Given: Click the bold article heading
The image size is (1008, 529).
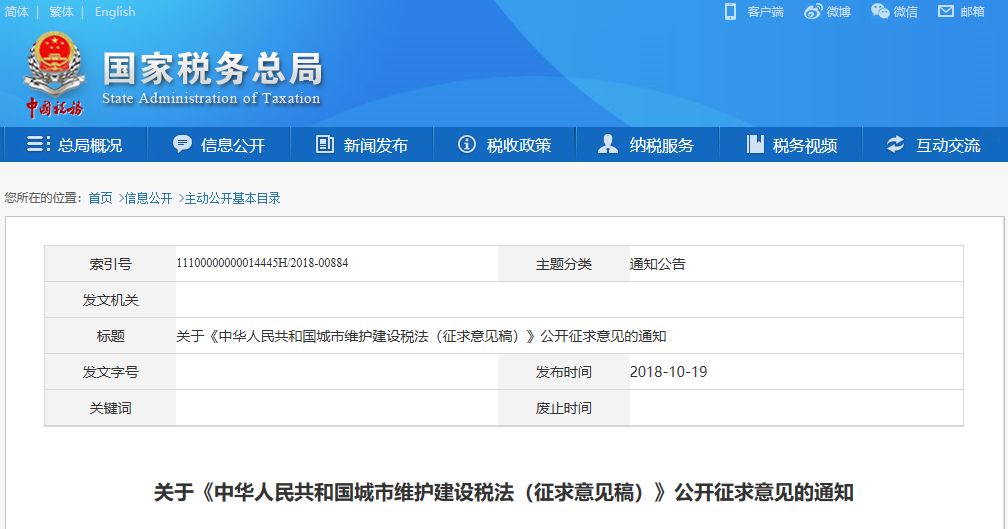Looking at the screenshot, I should pos(503,492).
